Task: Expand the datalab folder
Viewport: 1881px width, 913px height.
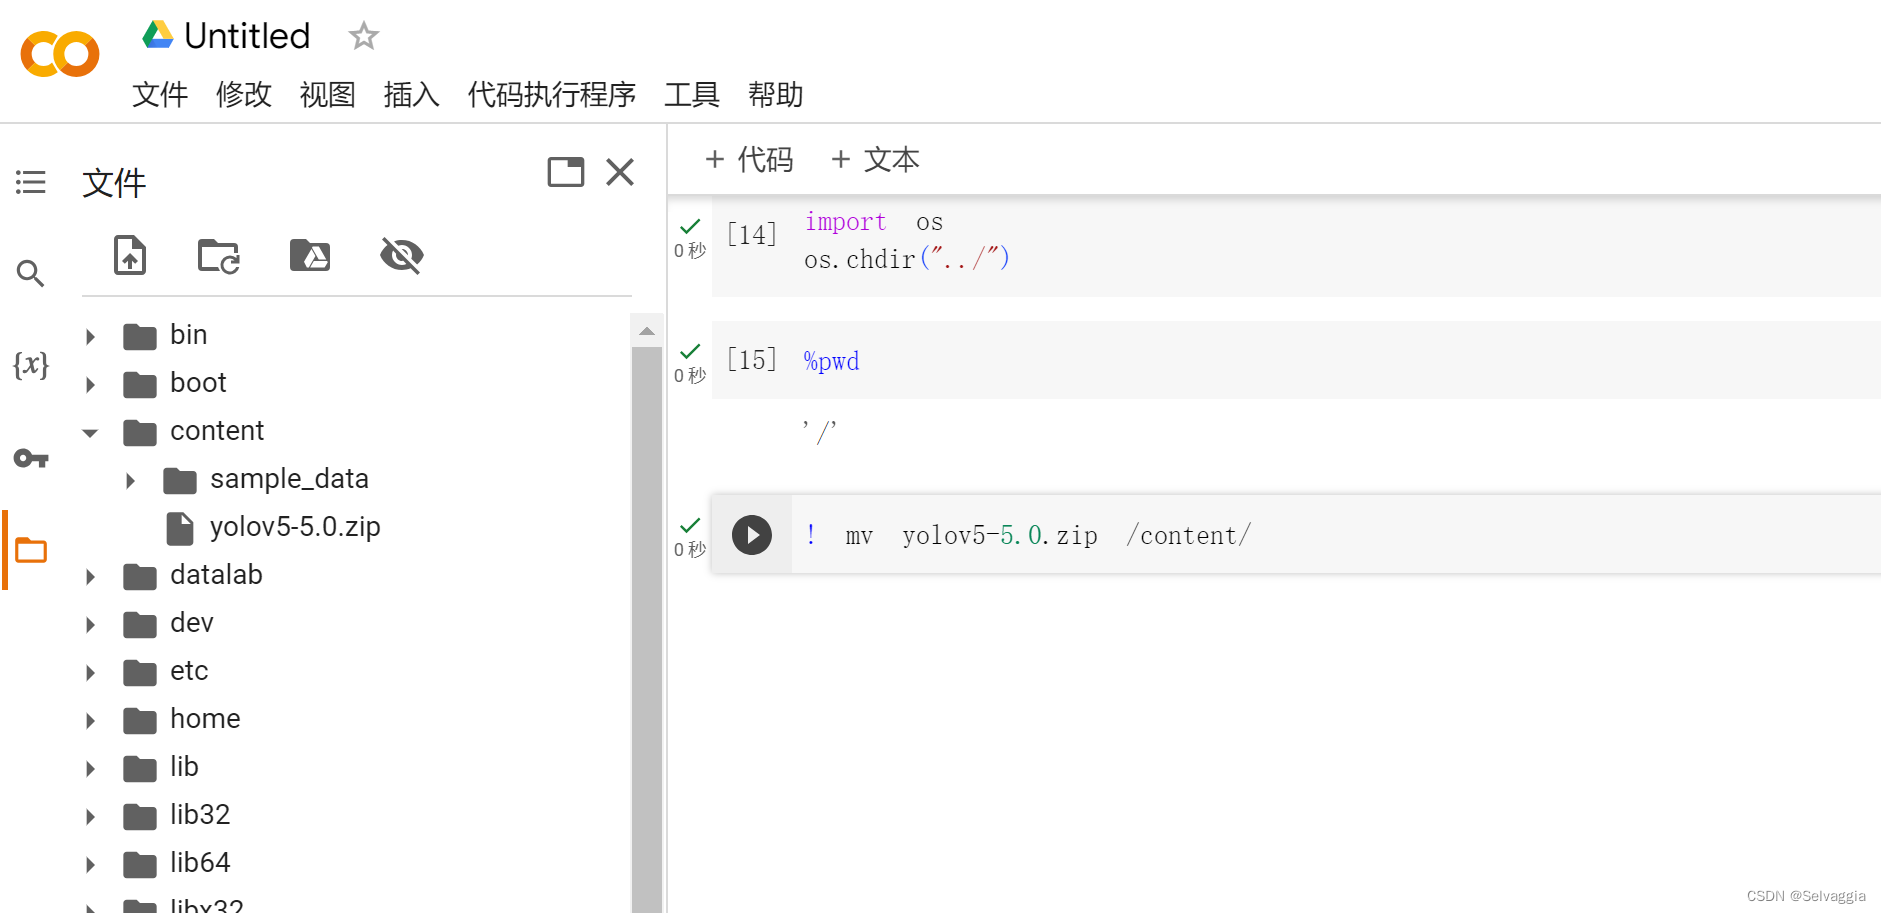Action: 91,576
